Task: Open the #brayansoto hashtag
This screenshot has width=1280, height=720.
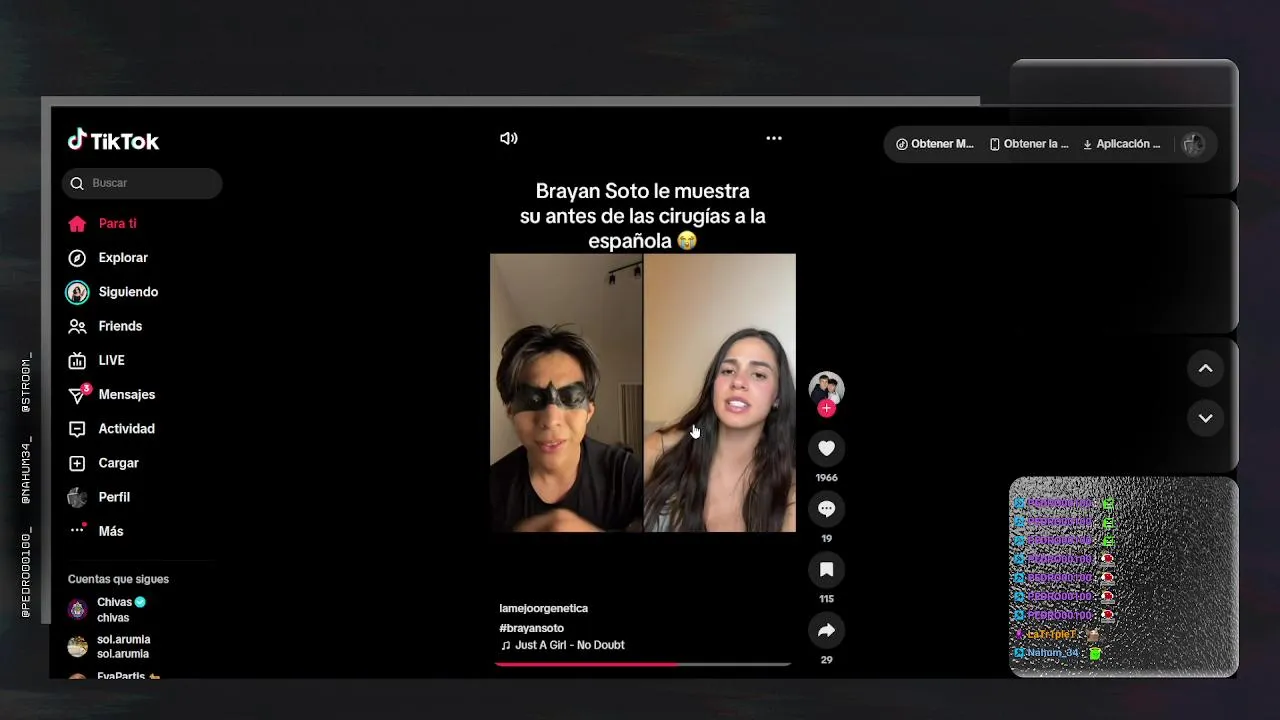Action: pyautogui.click(x=531, y=628)
